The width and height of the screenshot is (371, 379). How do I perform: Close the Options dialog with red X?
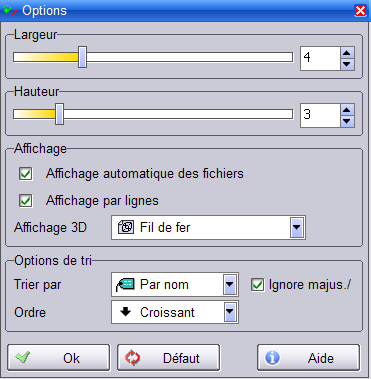[360, 11]
